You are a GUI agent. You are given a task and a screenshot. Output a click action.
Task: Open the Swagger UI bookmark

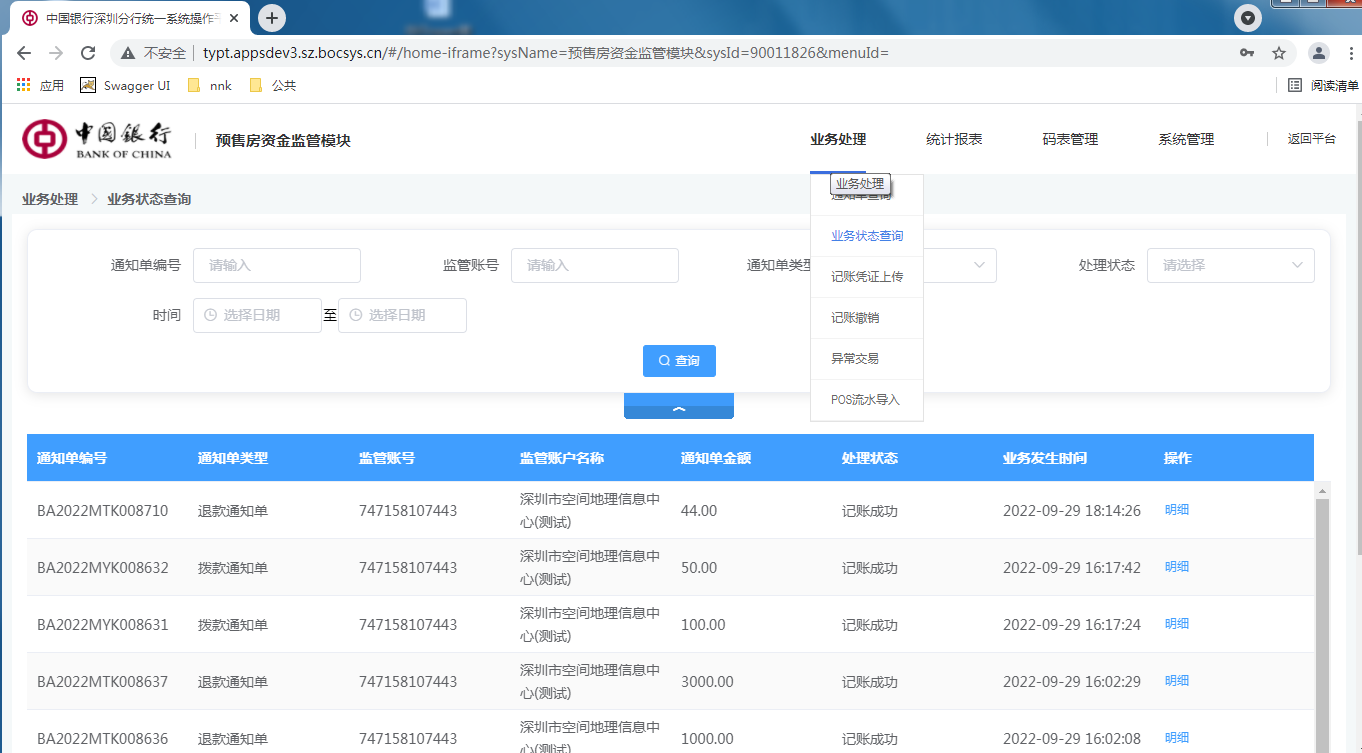click(x=126, y=85)
